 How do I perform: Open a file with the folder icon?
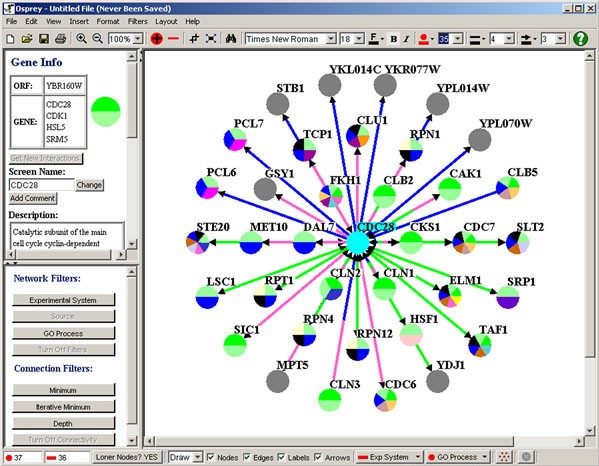pos(27,39)
